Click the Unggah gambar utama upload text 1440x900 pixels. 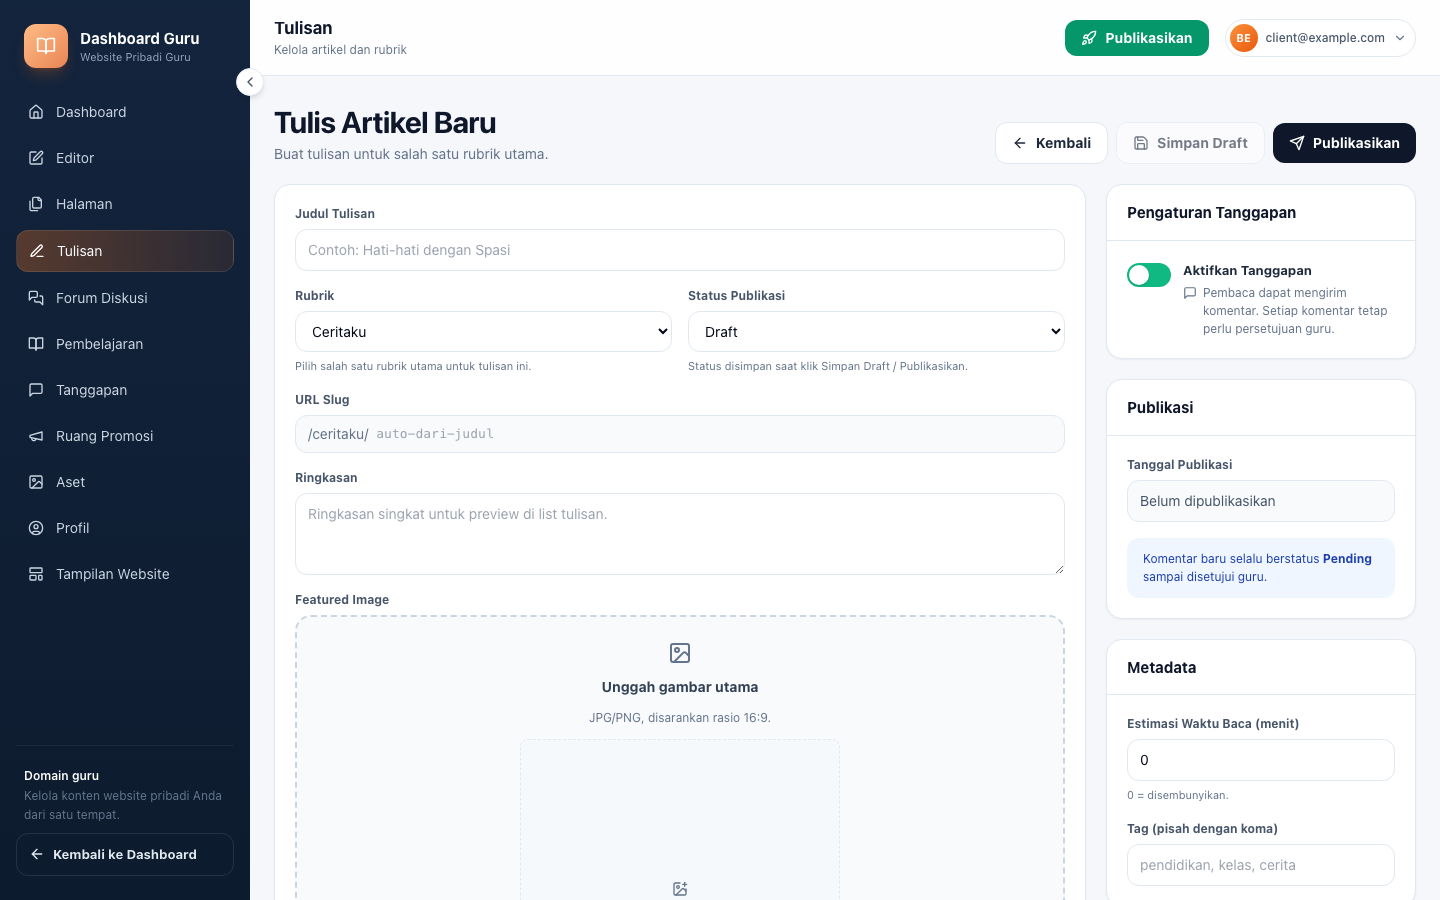tap(680, 687)
